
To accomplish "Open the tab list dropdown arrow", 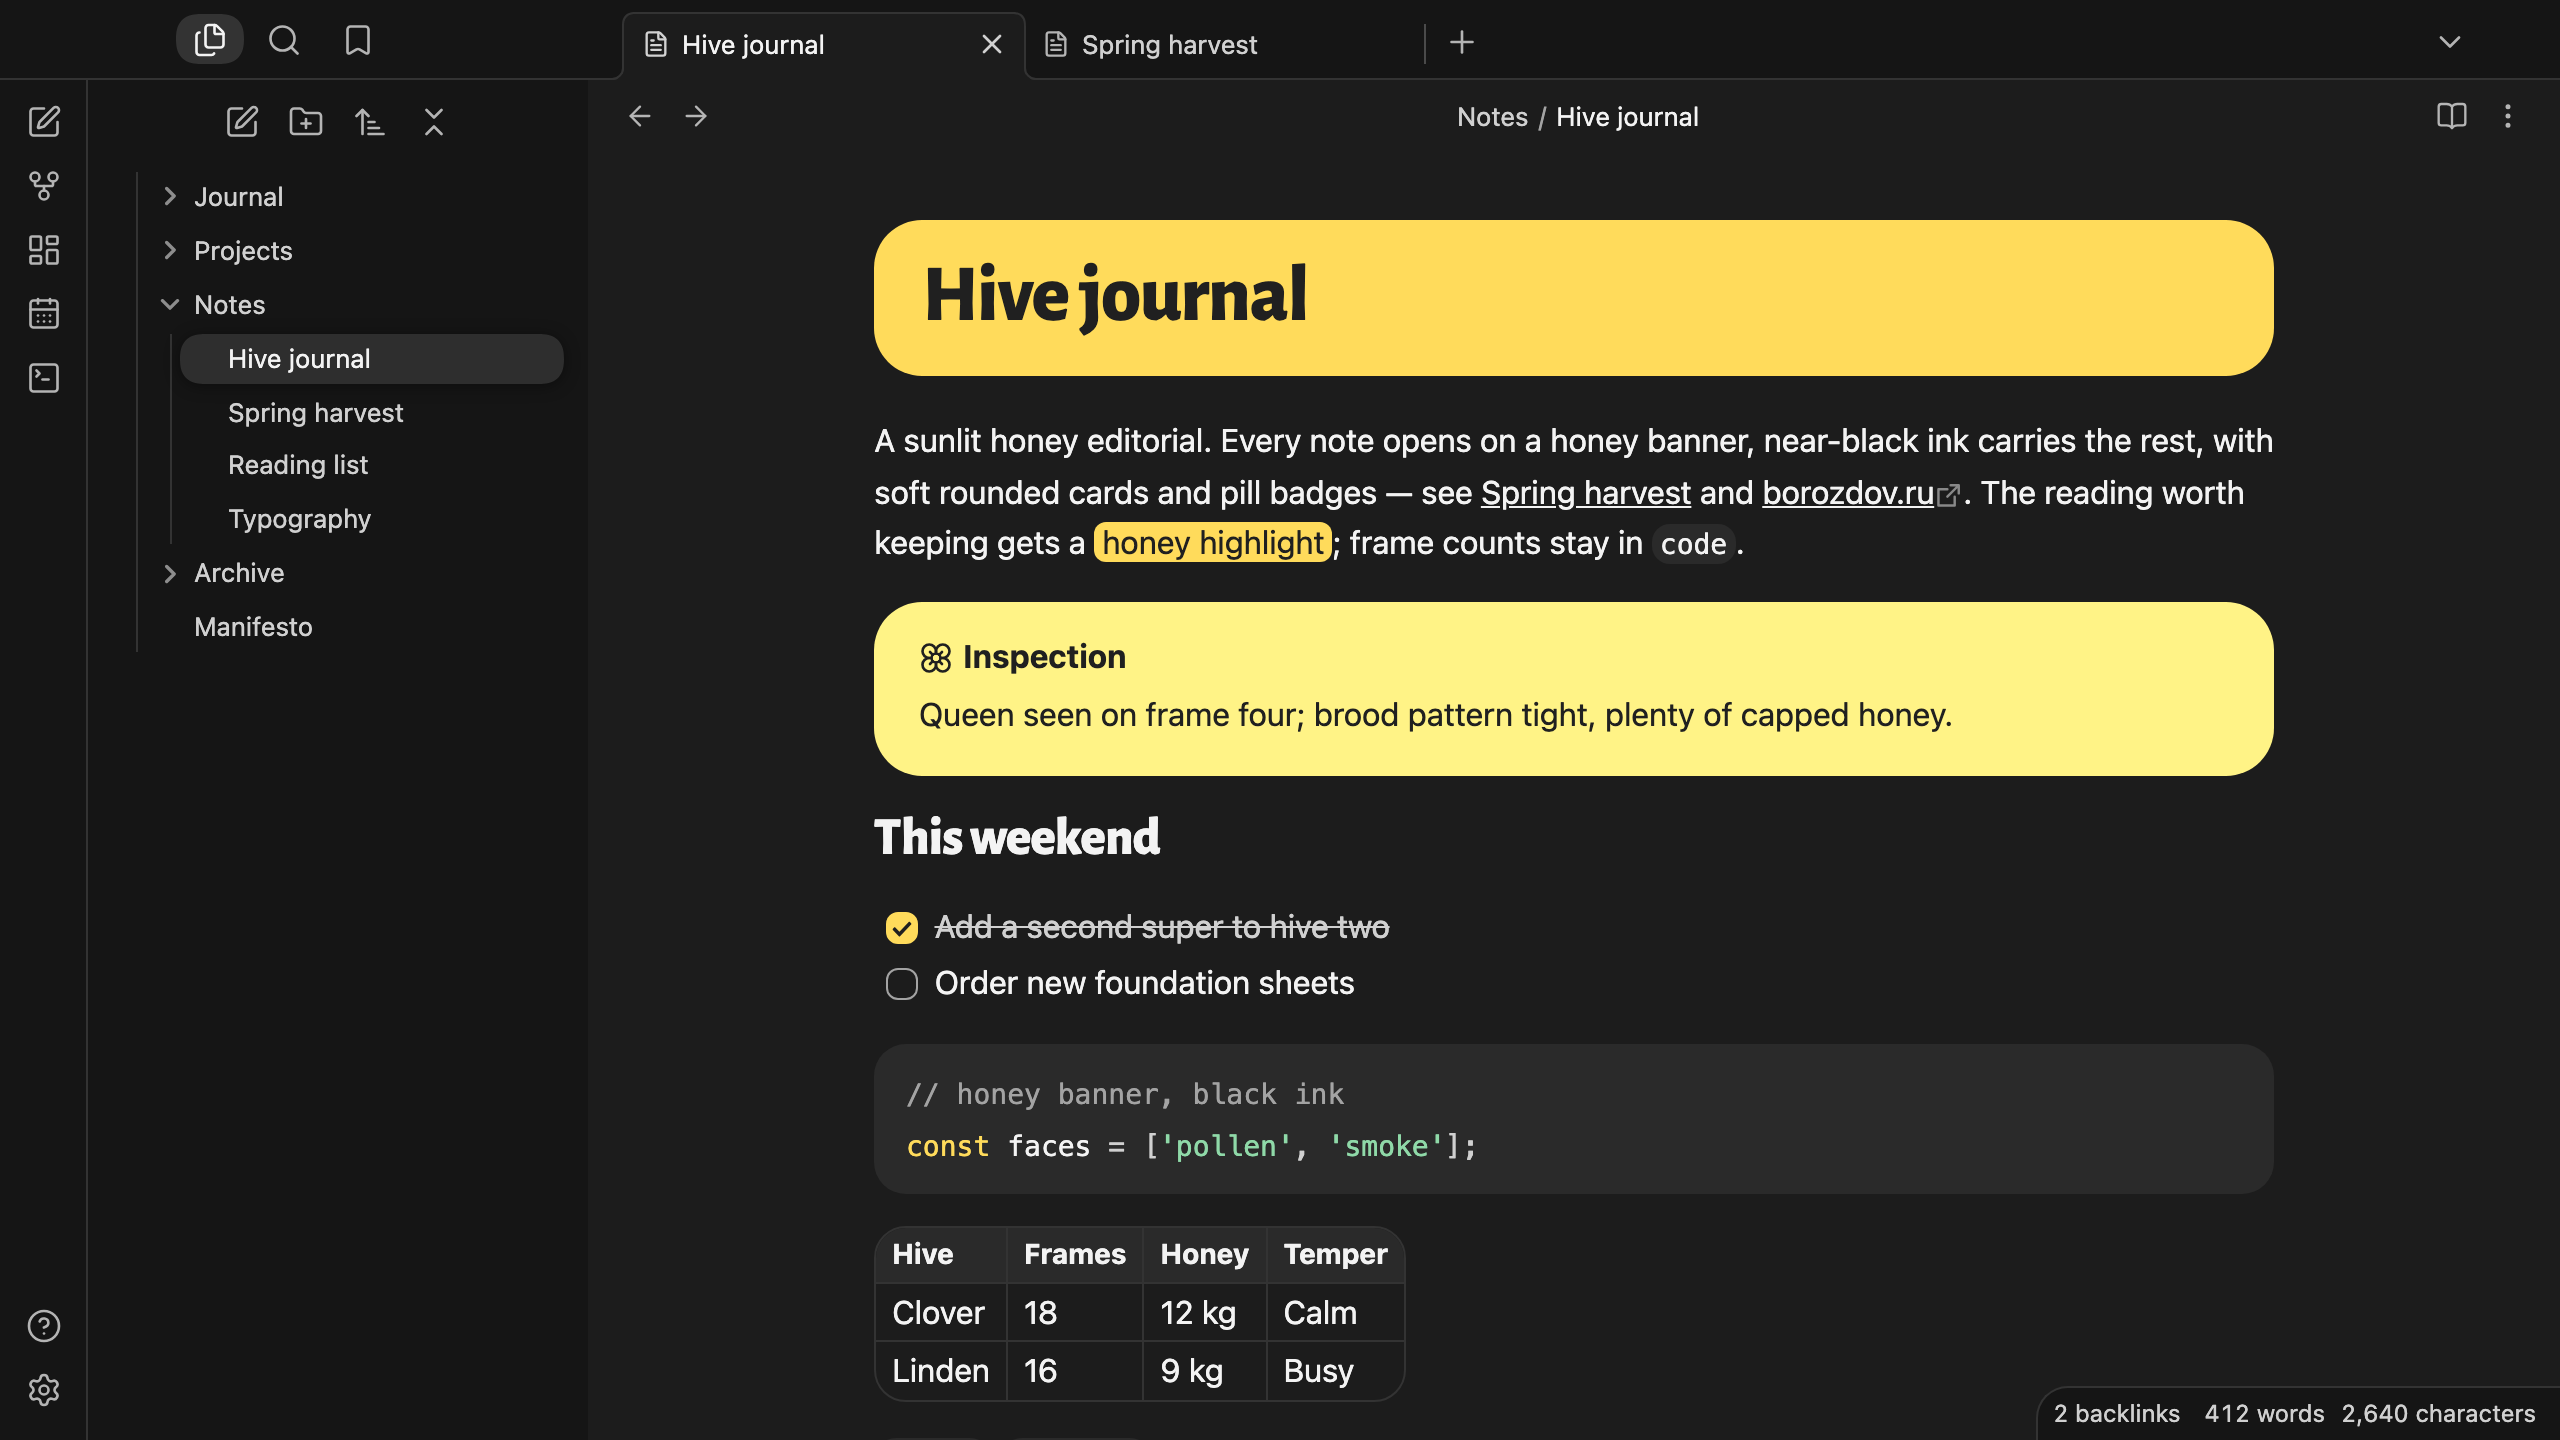I will click(x=2450, y=42).
